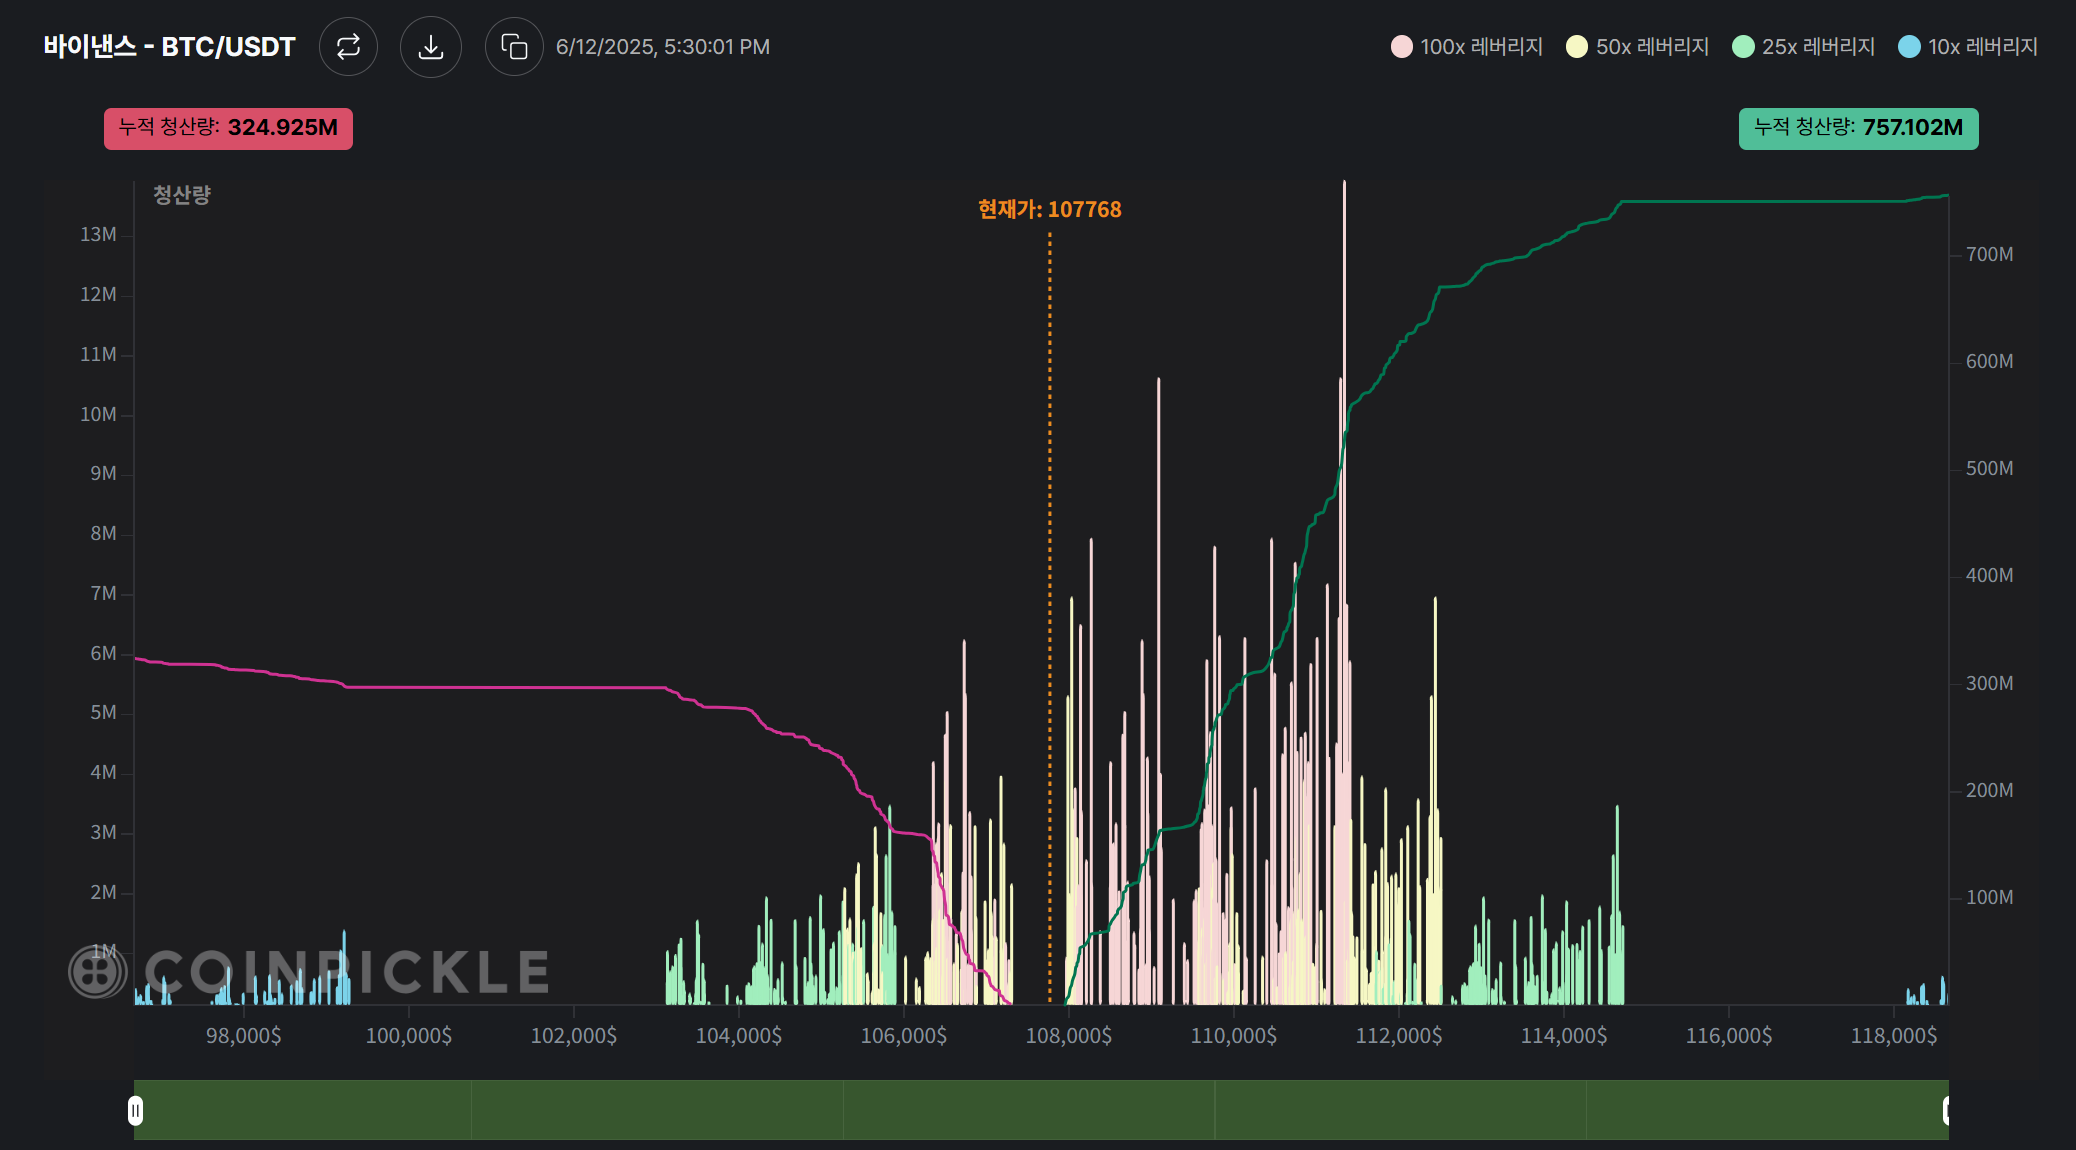Click the right handle of the zoom range slider

tap(1947, 1110)
